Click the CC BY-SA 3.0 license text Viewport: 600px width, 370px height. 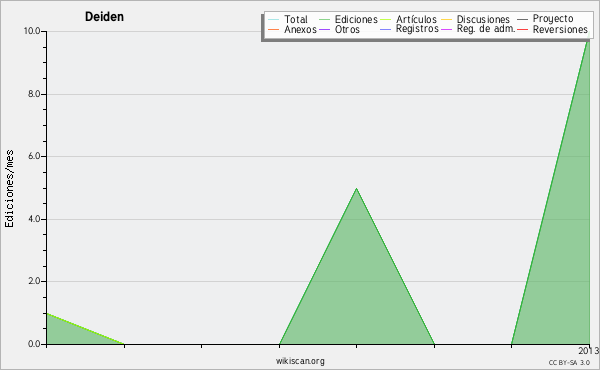pos(569,362)
